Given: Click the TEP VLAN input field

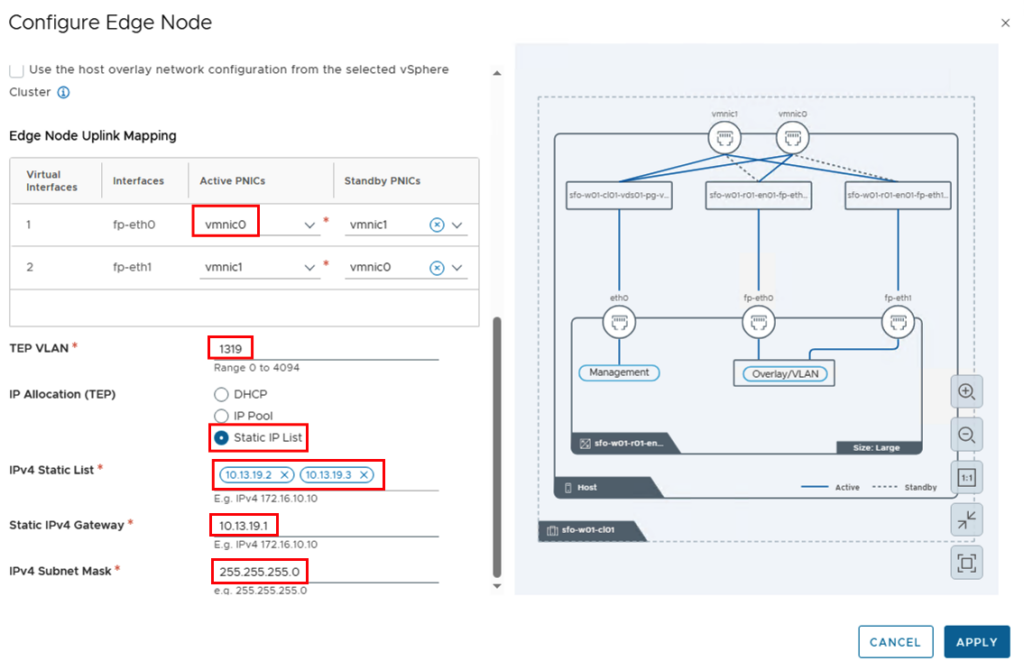Looking at the screenshot, I should click(320, 348).
